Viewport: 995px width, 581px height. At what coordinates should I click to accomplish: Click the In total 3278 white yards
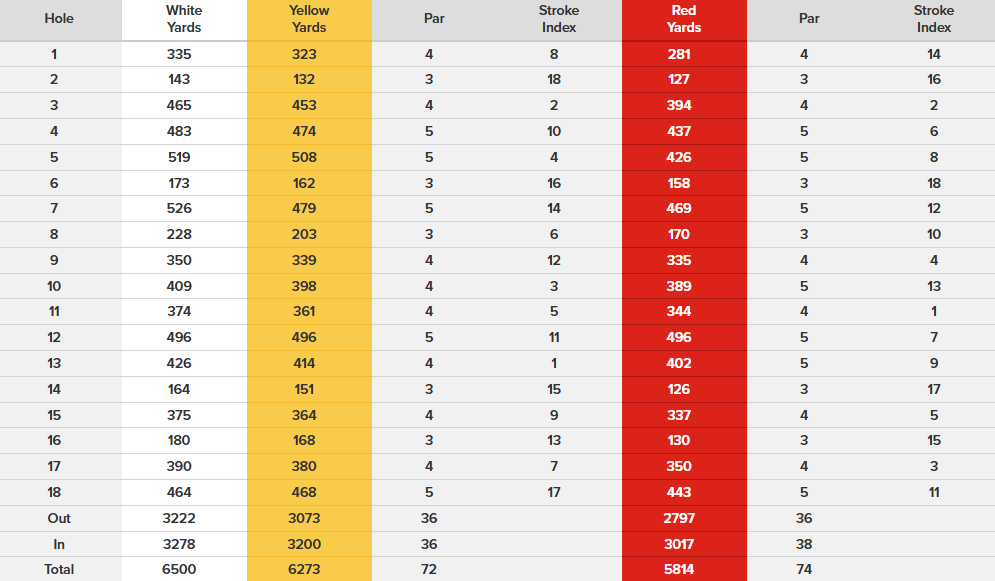click(179, 545)
